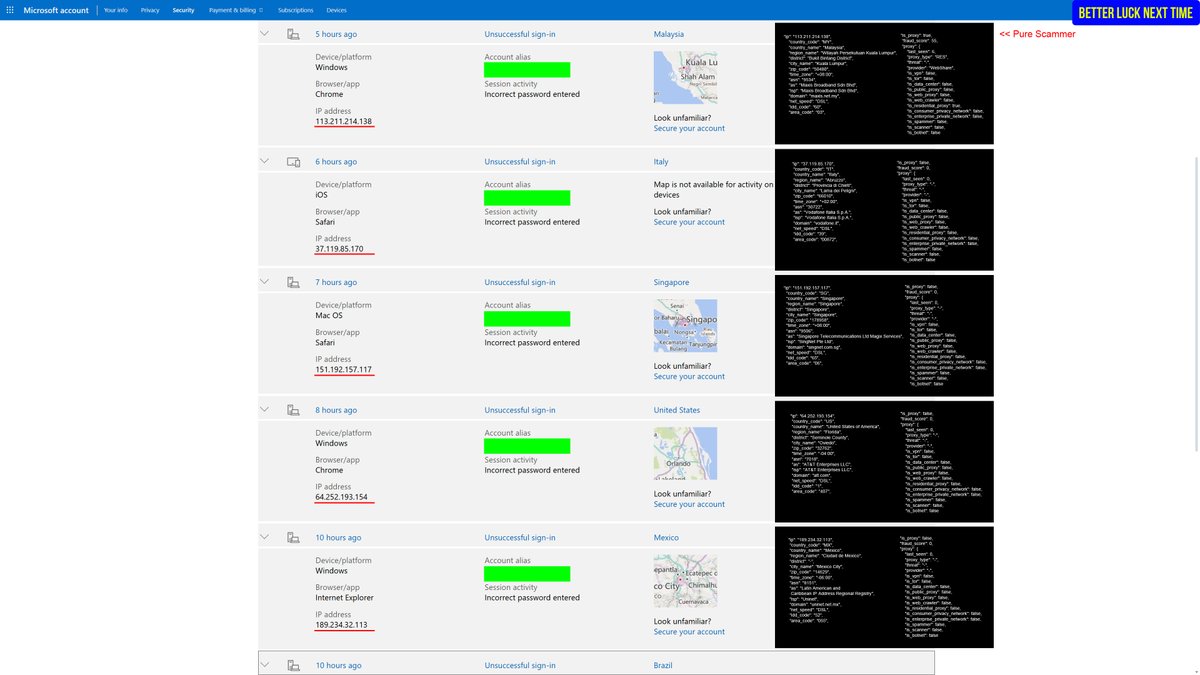The width and height of the screenshot is (1200, 675).
Task: Open the Mexico City map thumbnail
Action: point(685,581)
